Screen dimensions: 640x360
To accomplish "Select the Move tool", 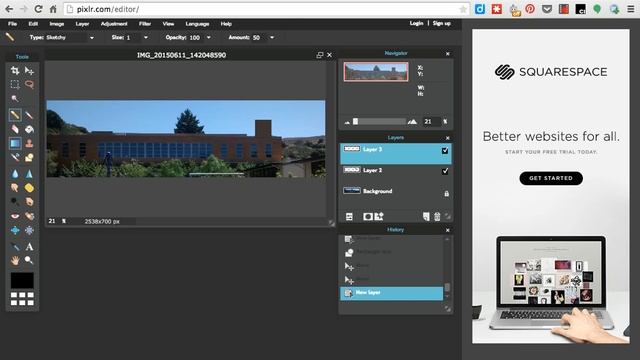I will click(x=29, y=71).
